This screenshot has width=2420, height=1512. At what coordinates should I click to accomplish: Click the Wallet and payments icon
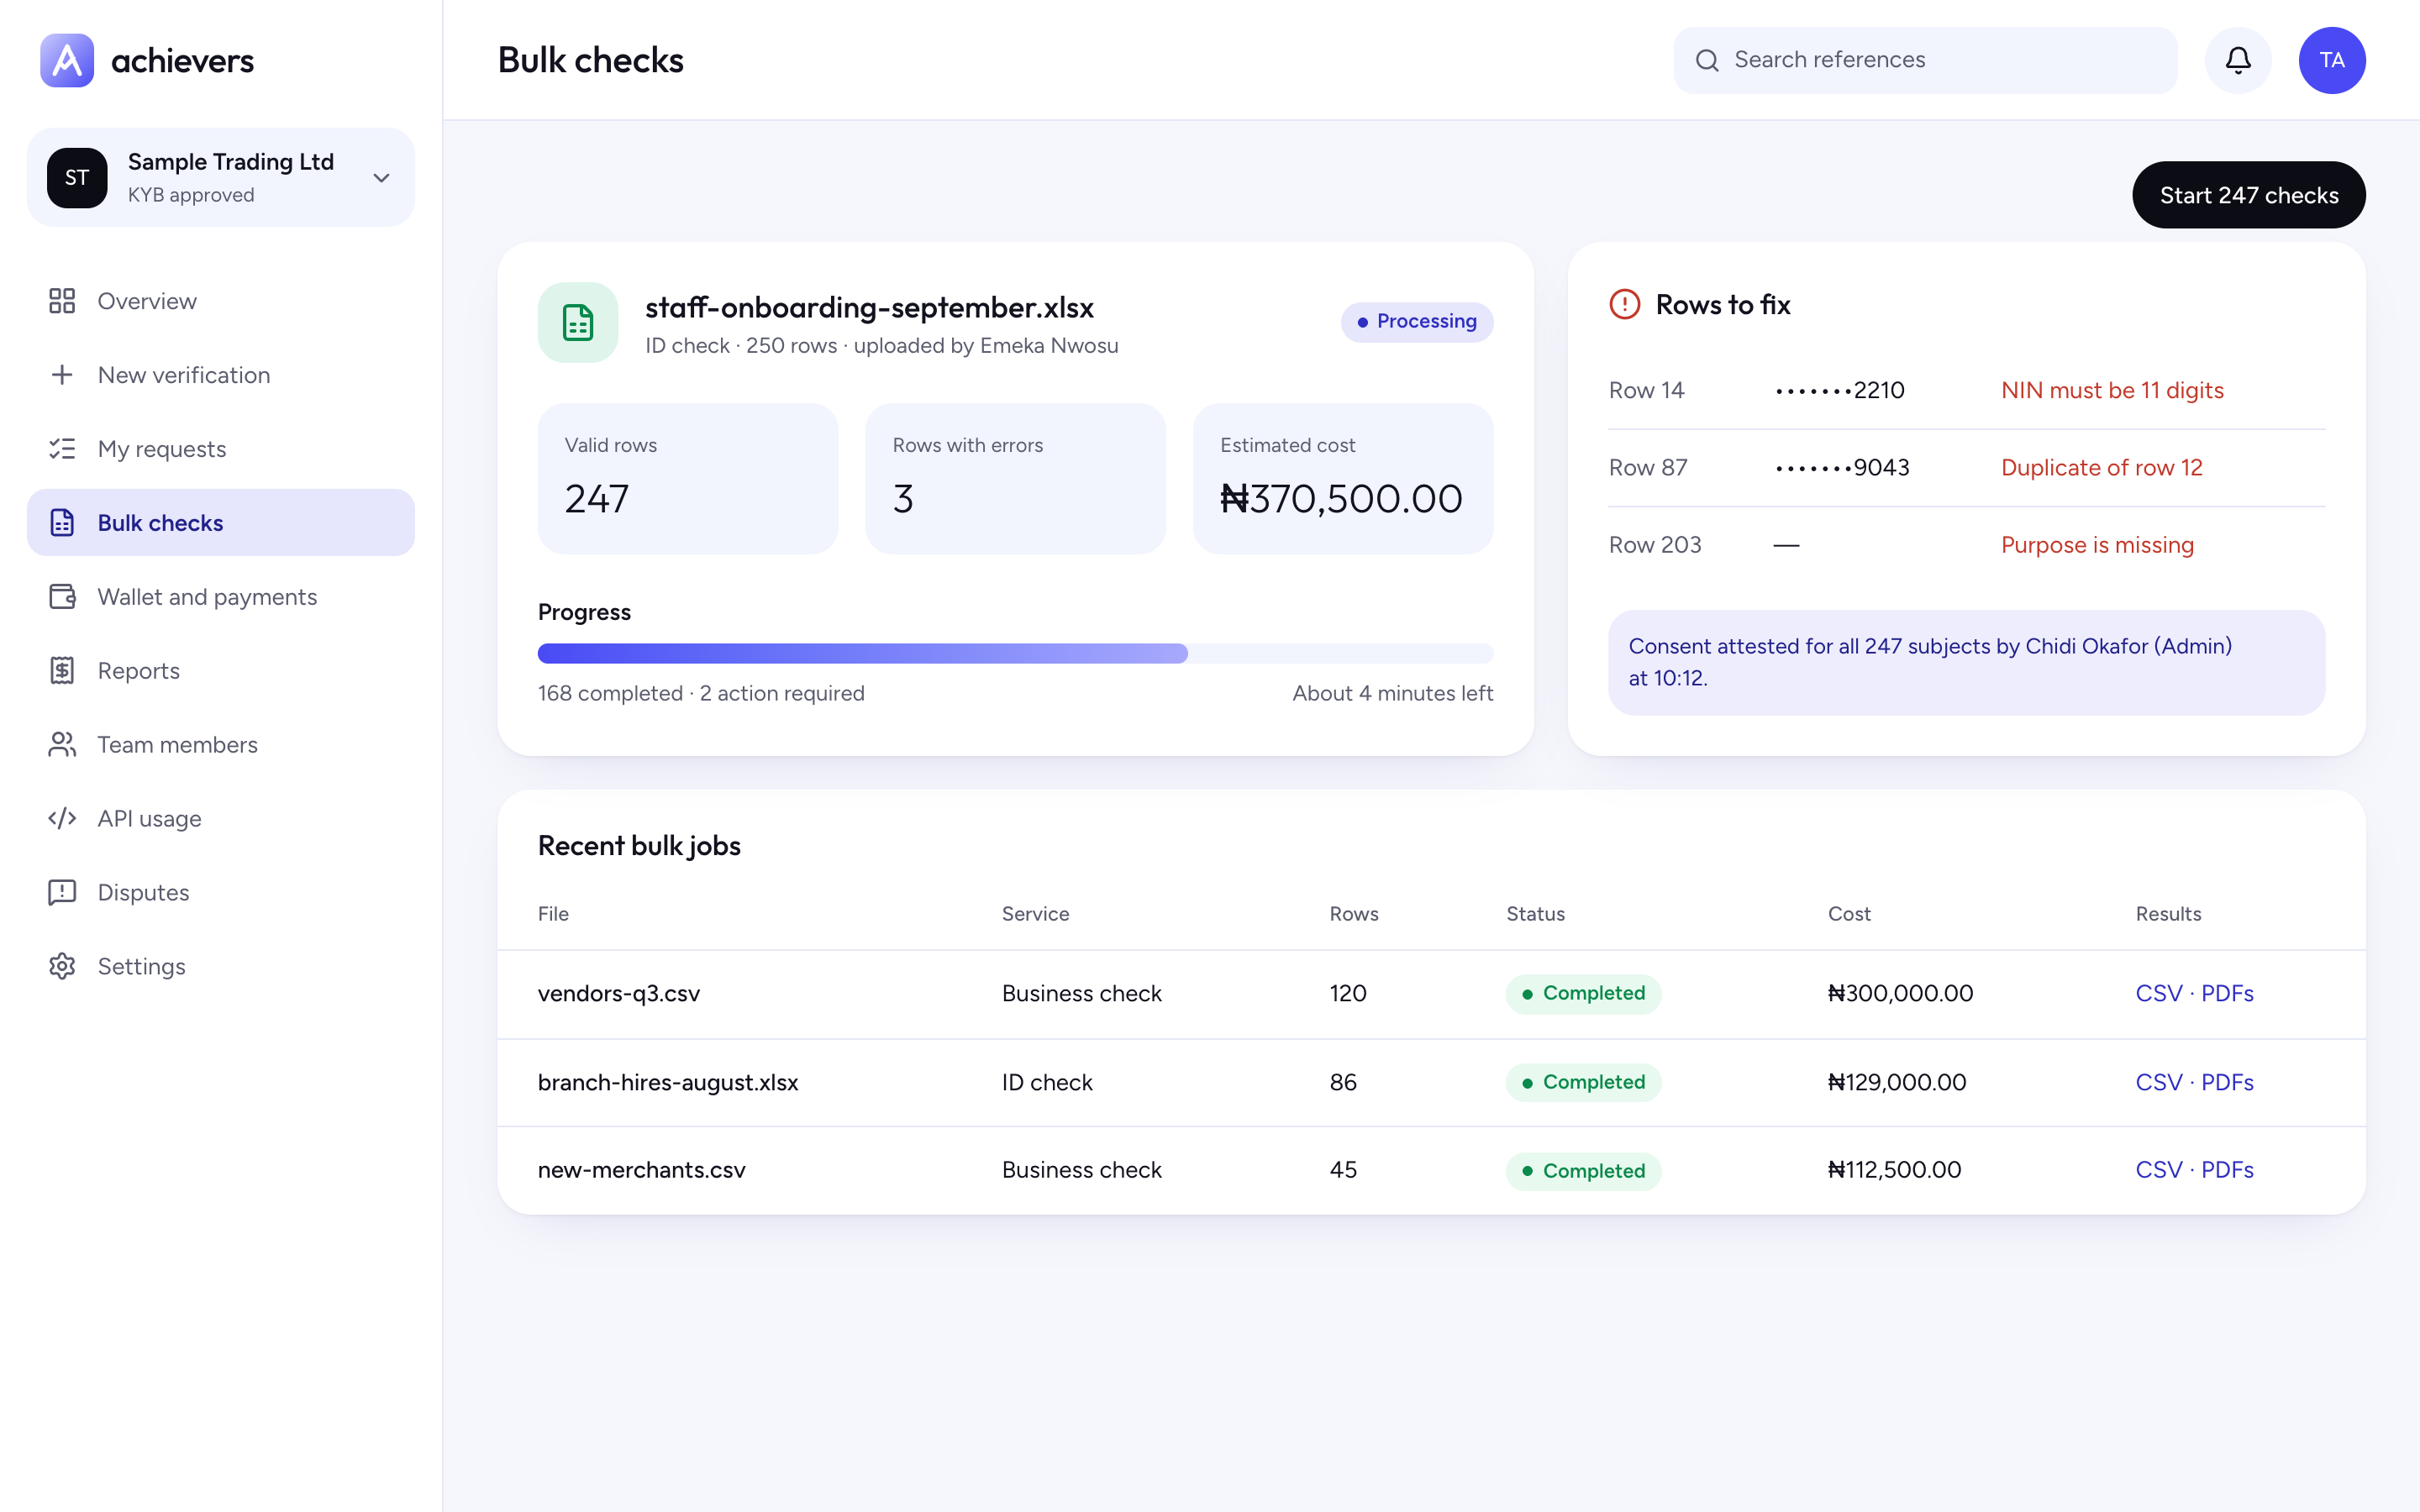tap(62, 597)
